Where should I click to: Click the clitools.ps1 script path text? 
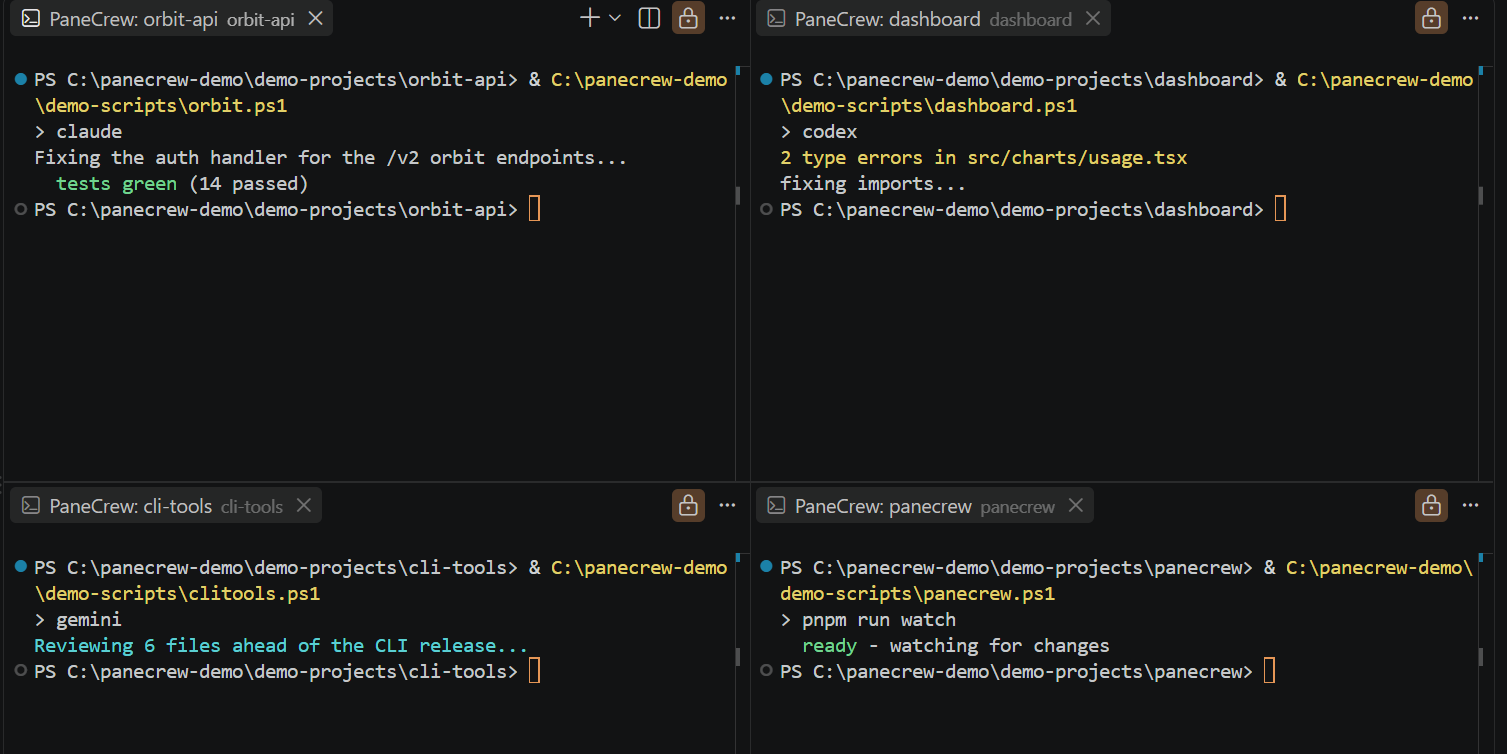[x=177, y=593]
